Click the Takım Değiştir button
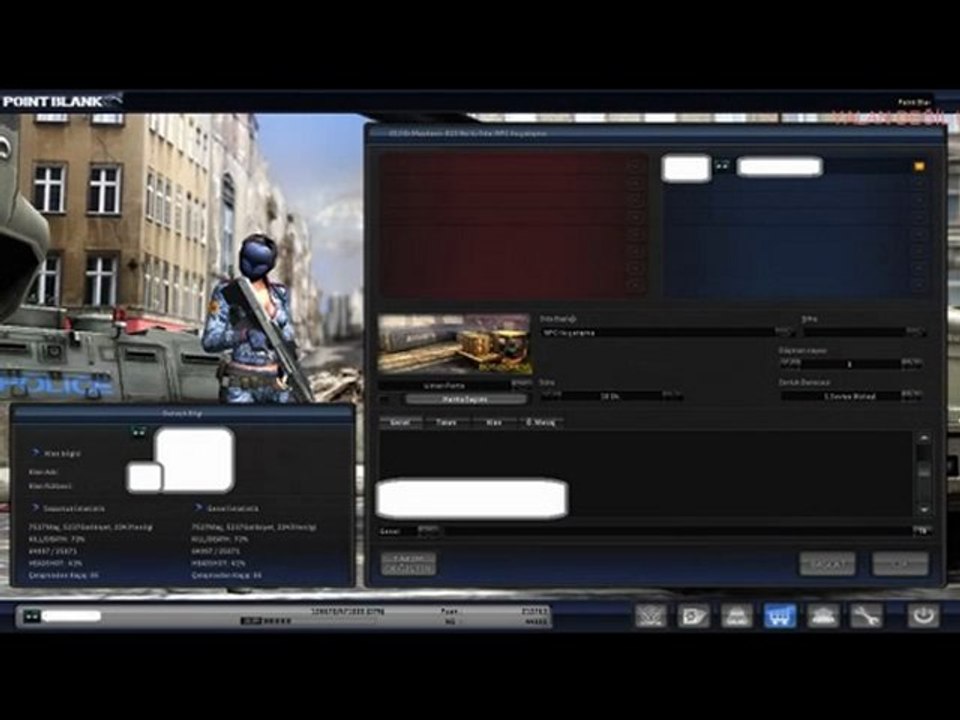 pyautogui.click(x=408, y=564)
